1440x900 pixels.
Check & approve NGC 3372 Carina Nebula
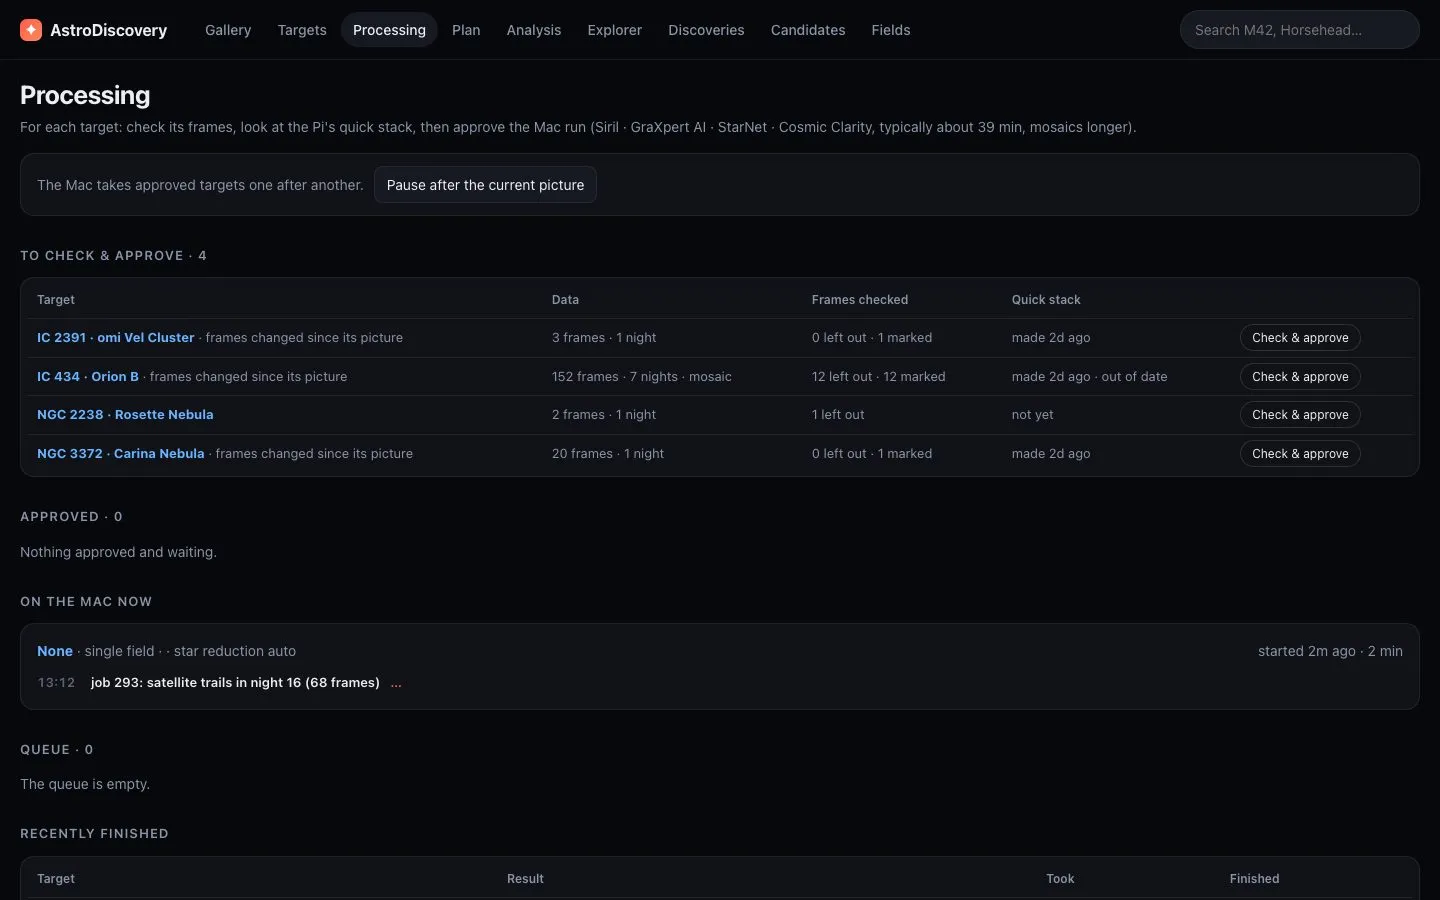tap(1300, 454)
